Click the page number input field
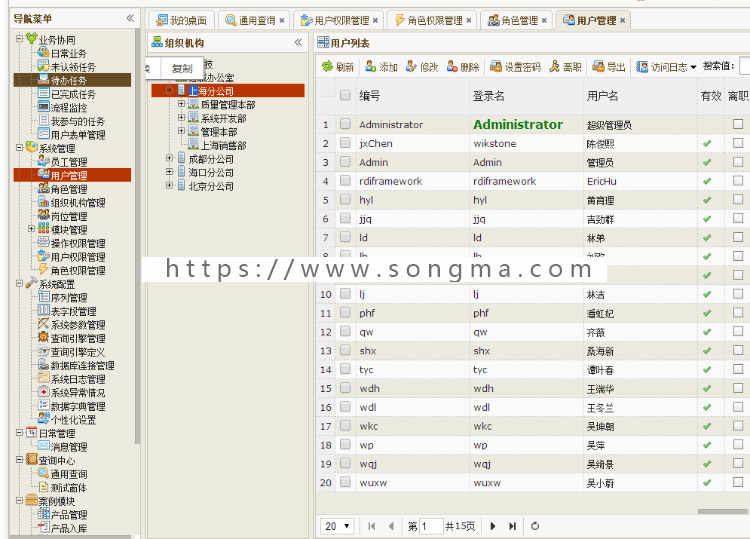 coord(430,526)
